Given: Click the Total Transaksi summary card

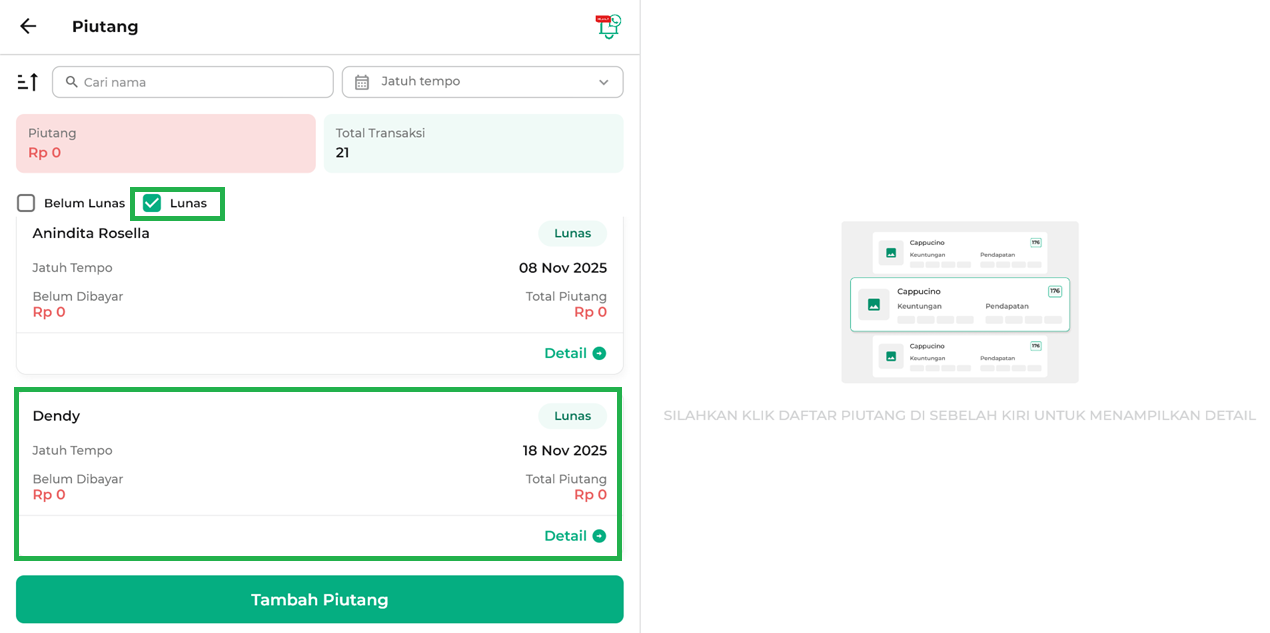Looking at the screenshot, I should point(473,143).
